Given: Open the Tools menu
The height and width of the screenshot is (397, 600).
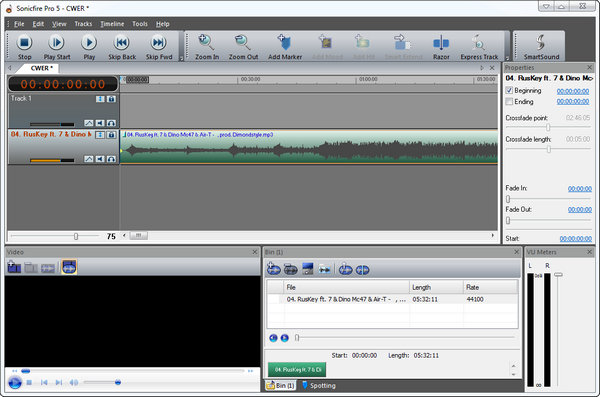Looking at the screenshot, I should coord(140,24).
